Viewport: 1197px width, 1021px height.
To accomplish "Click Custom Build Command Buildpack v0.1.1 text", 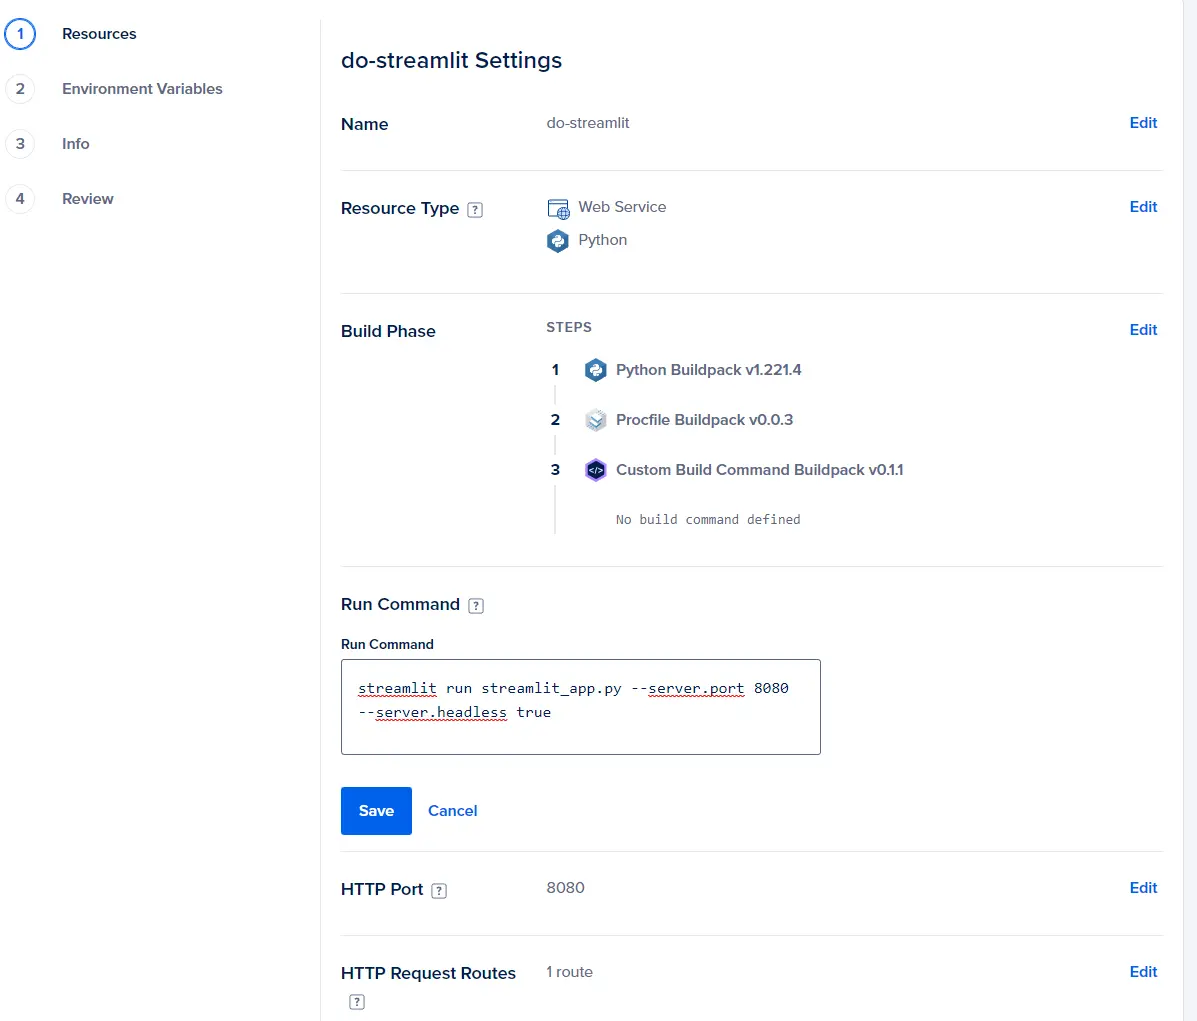I will [760, 470].
